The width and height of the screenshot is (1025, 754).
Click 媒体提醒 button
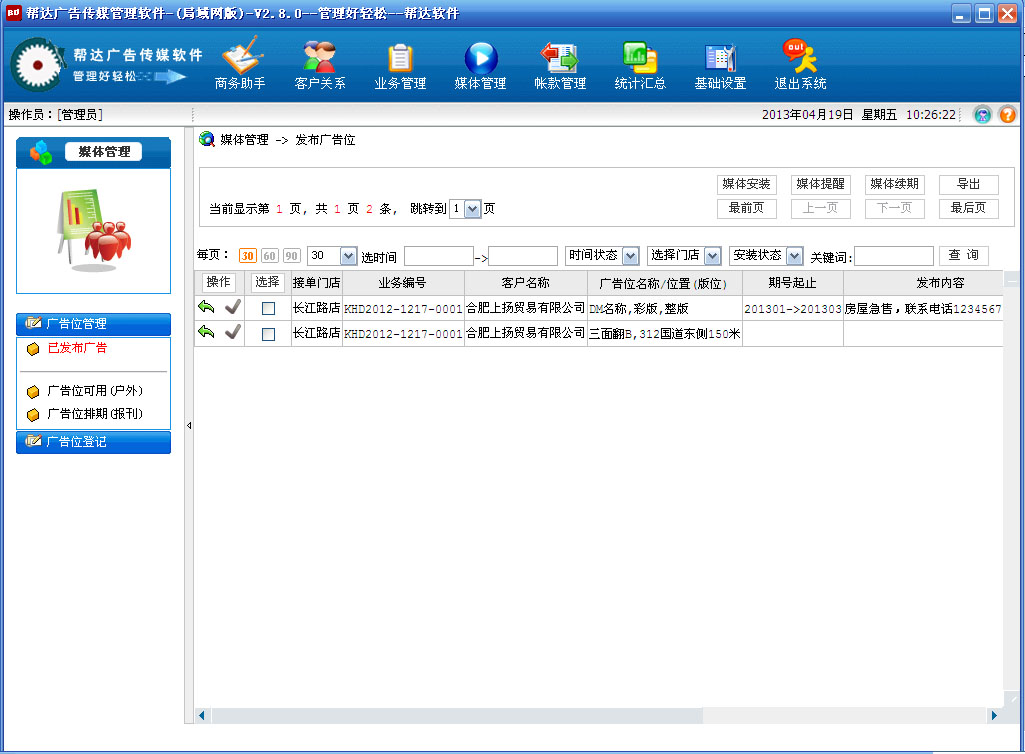tap(820, 184)
